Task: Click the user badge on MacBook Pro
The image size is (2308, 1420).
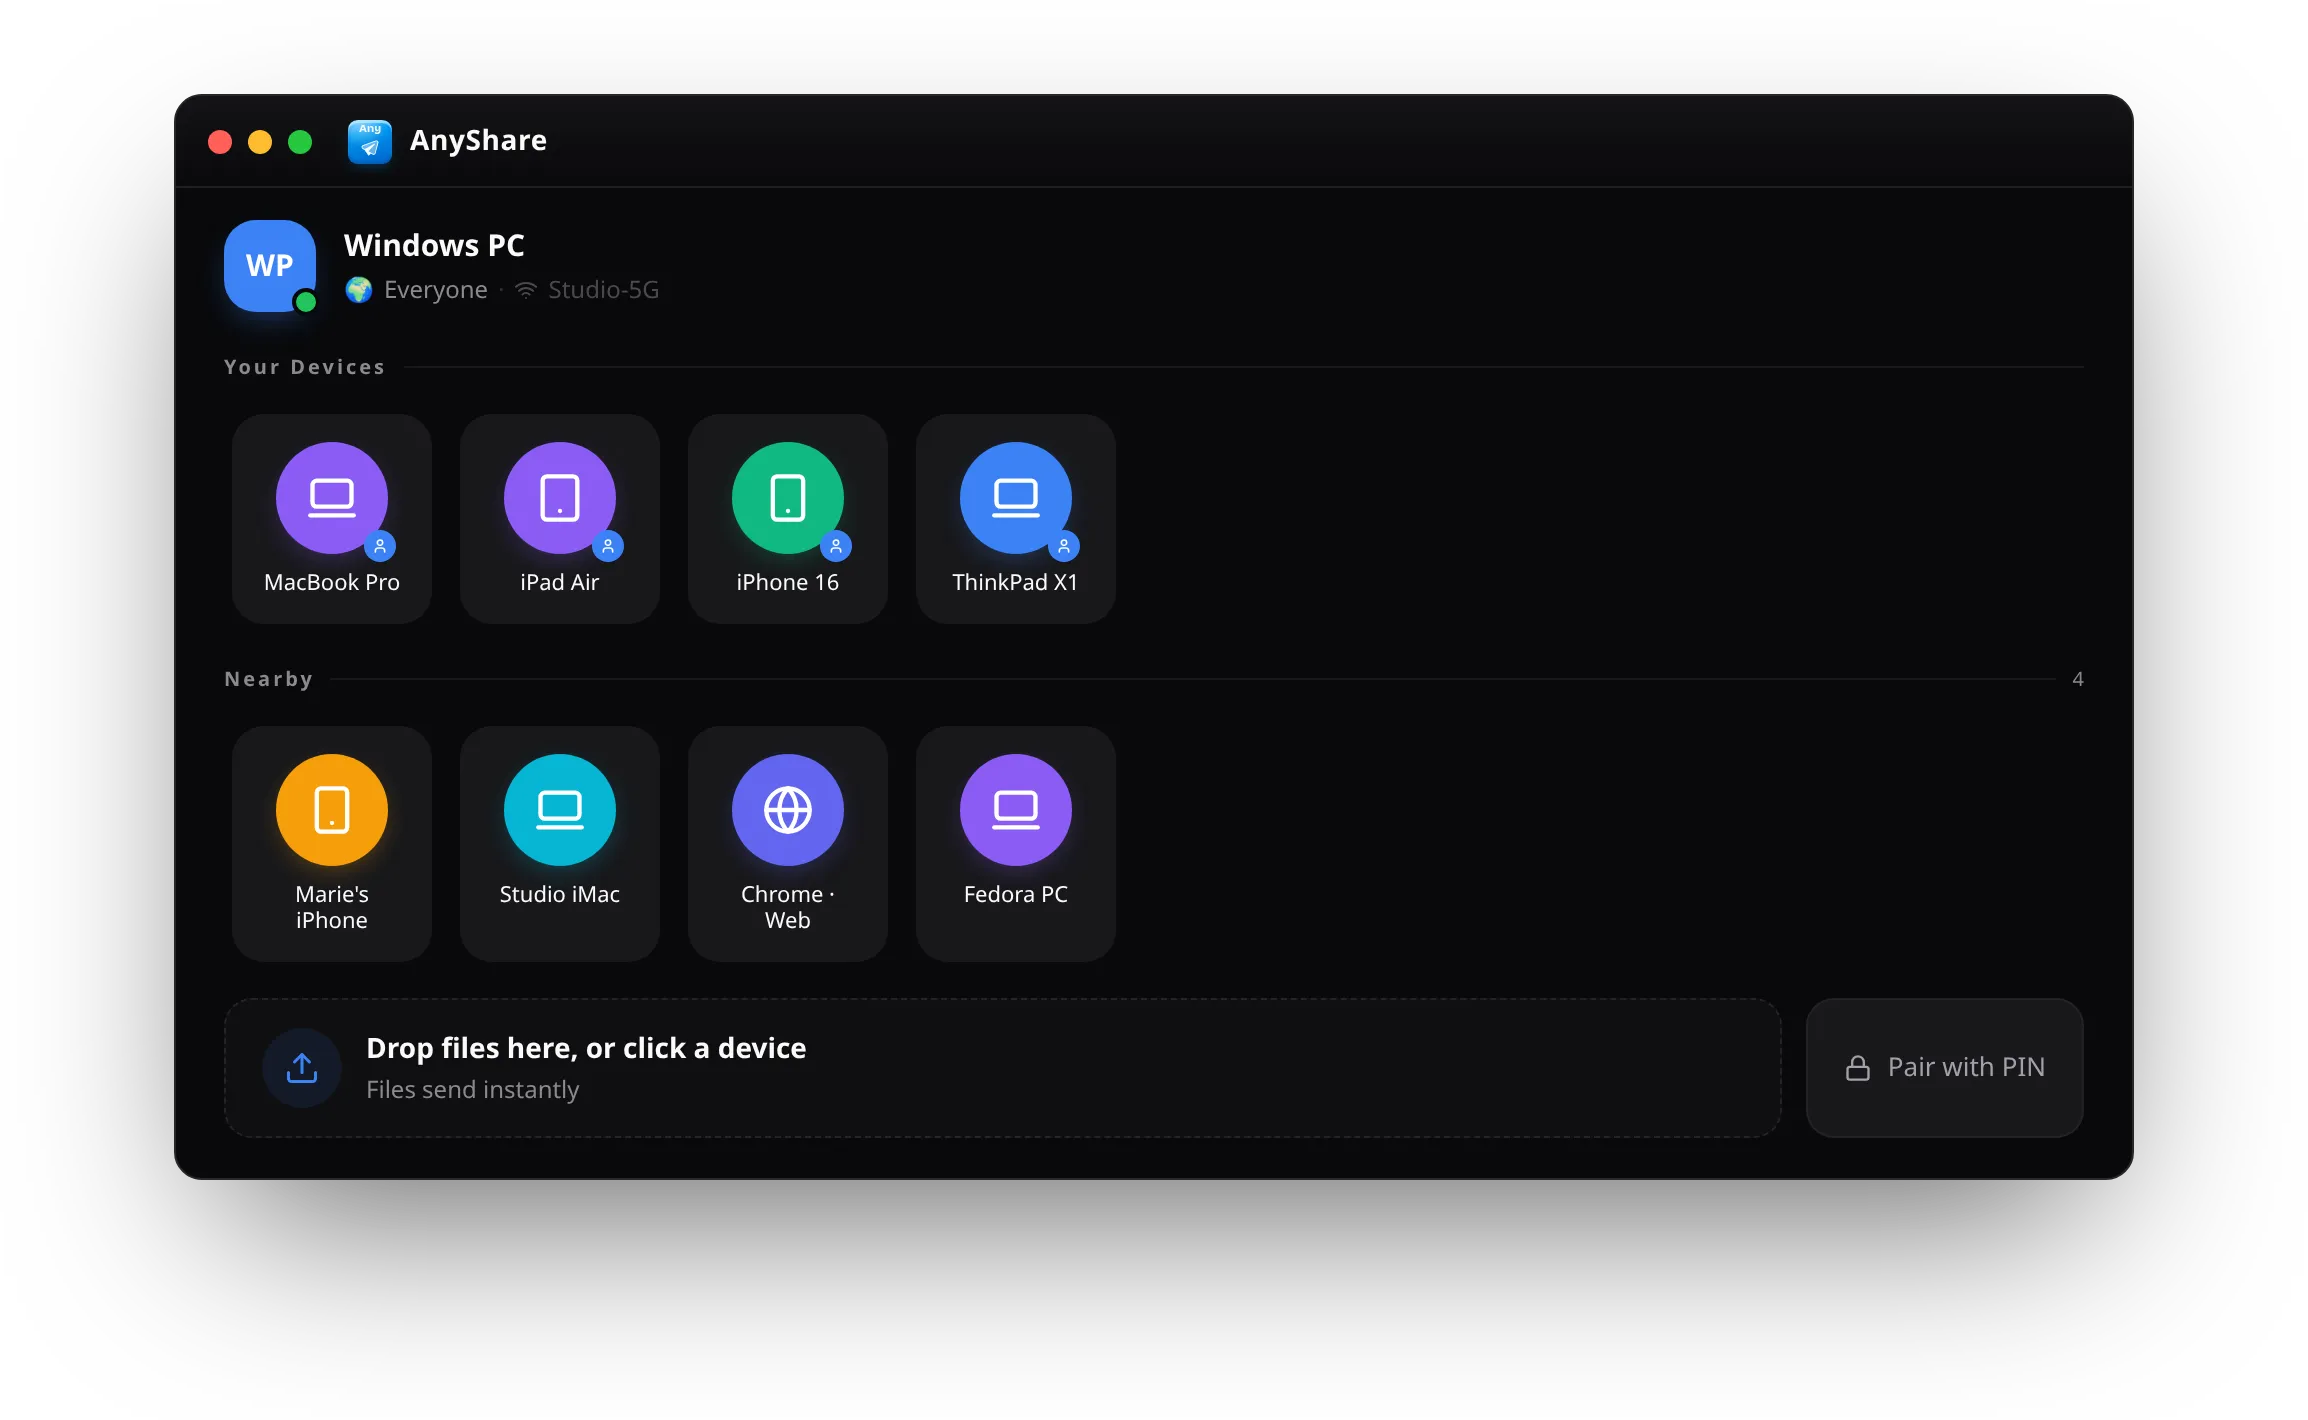Action: click(x=380, y=546)
